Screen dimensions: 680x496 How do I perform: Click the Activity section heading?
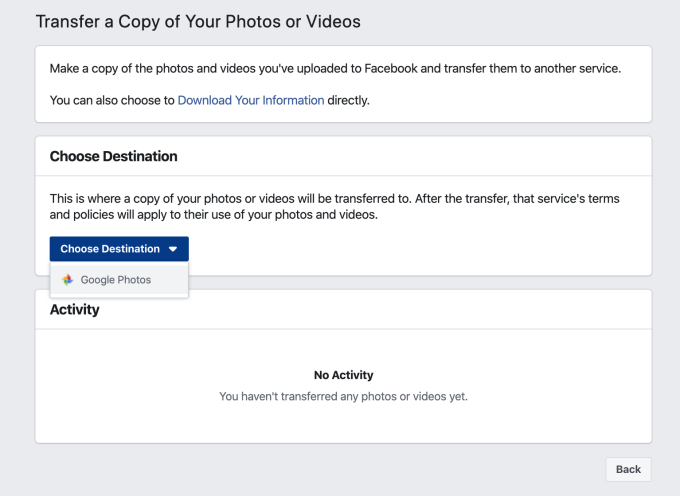point(74,310)
